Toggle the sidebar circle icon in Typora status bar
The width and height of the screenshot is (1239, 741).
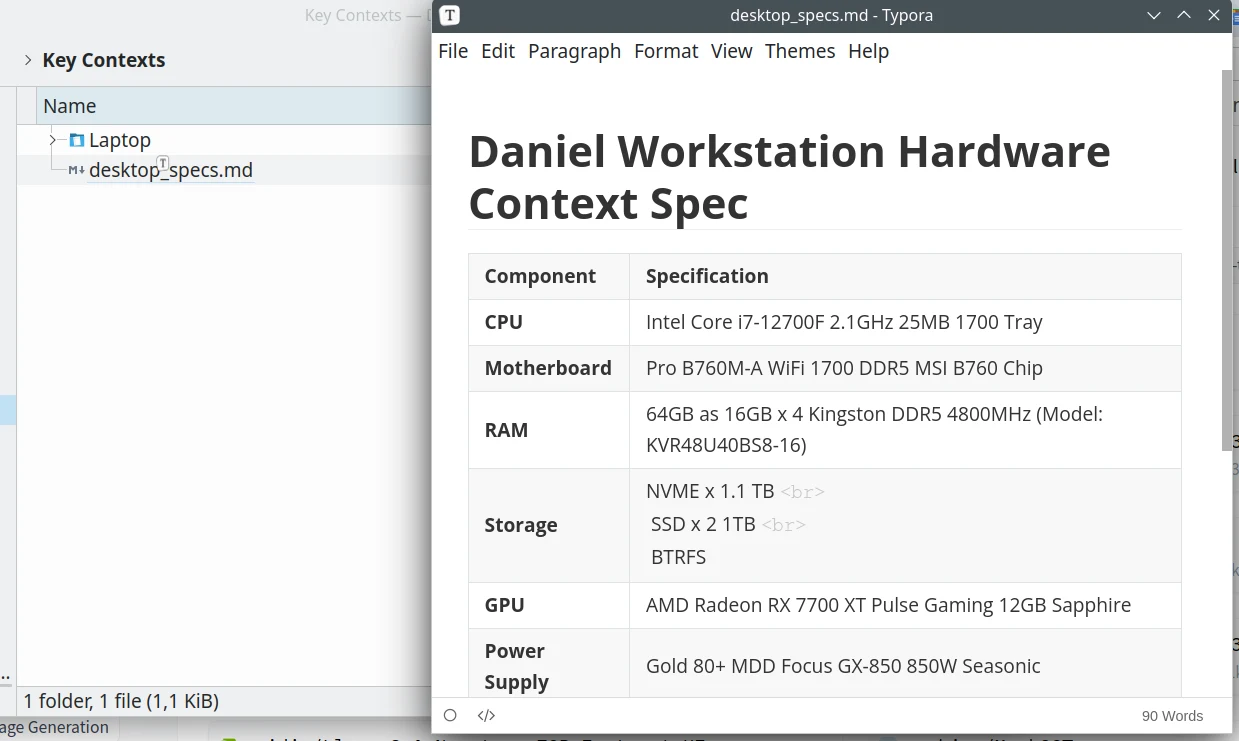450,715
